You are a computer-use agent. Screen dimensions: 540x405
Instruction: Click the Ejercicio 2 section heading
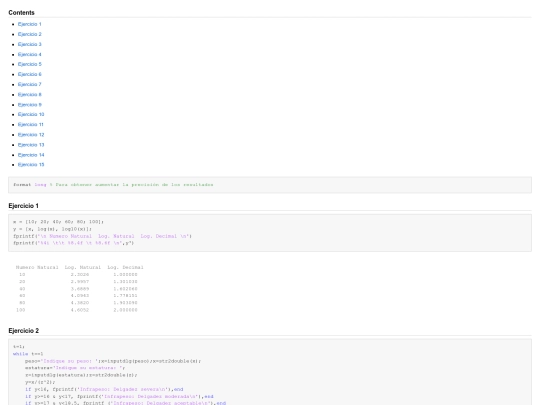click(x=23, y=331)
